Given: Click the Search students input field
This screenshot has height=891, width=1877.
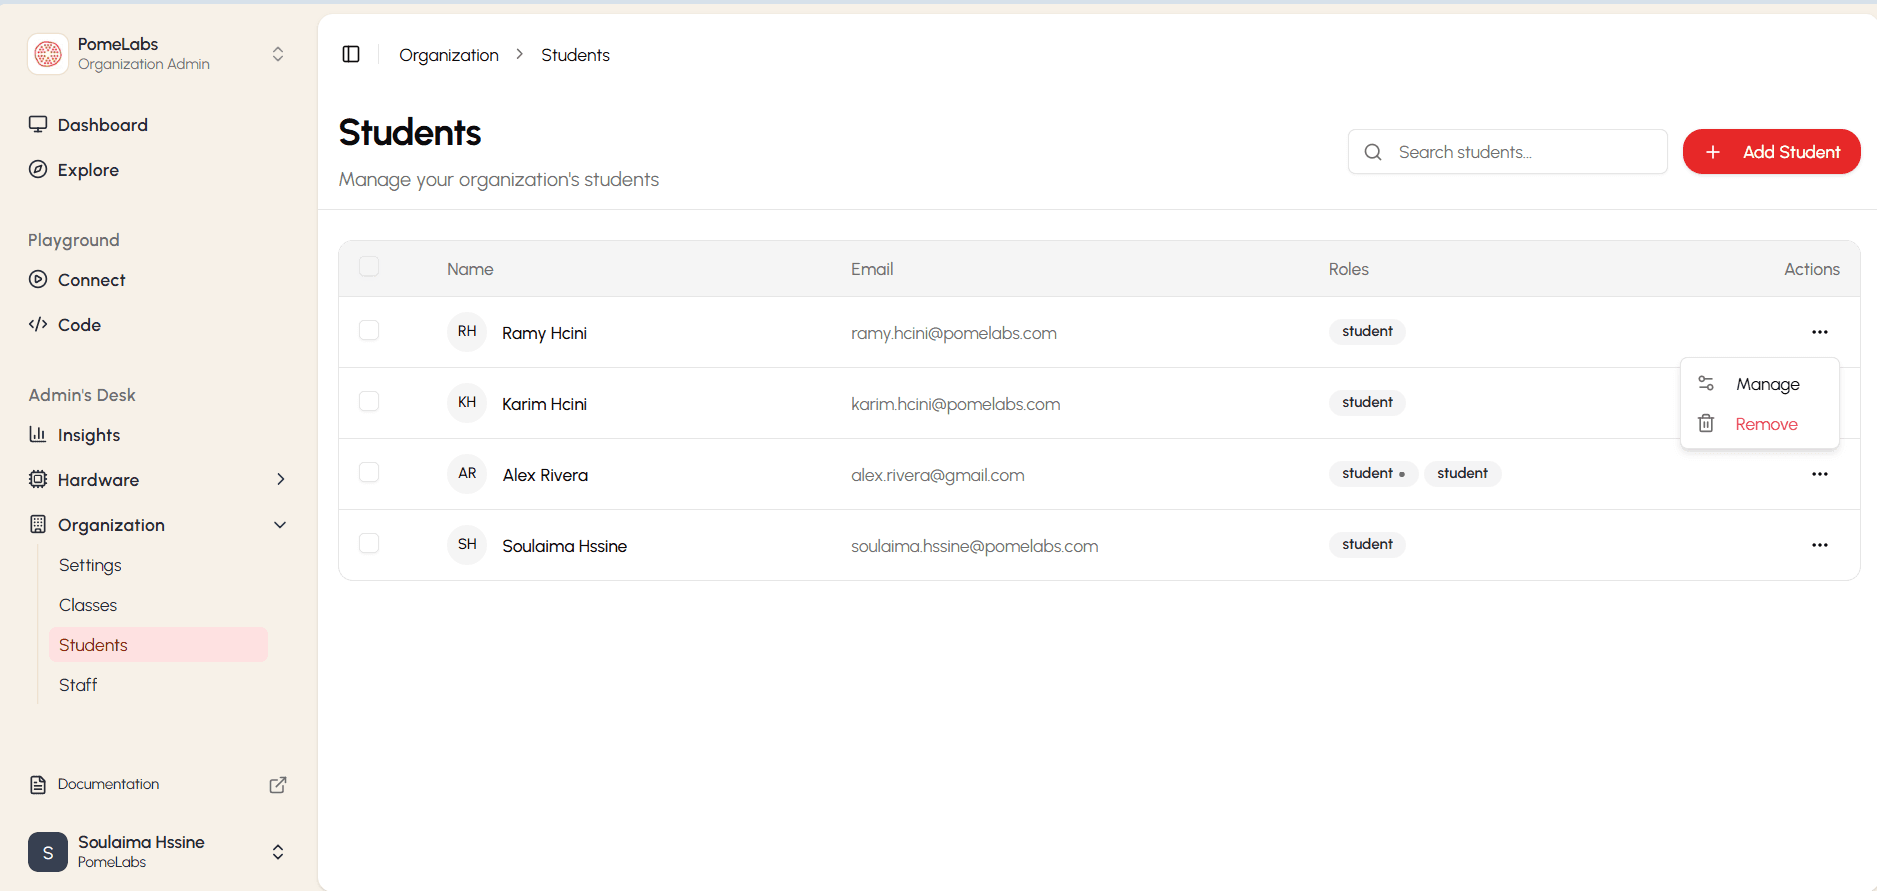Looking at the screenshot, I should 1507,152.
